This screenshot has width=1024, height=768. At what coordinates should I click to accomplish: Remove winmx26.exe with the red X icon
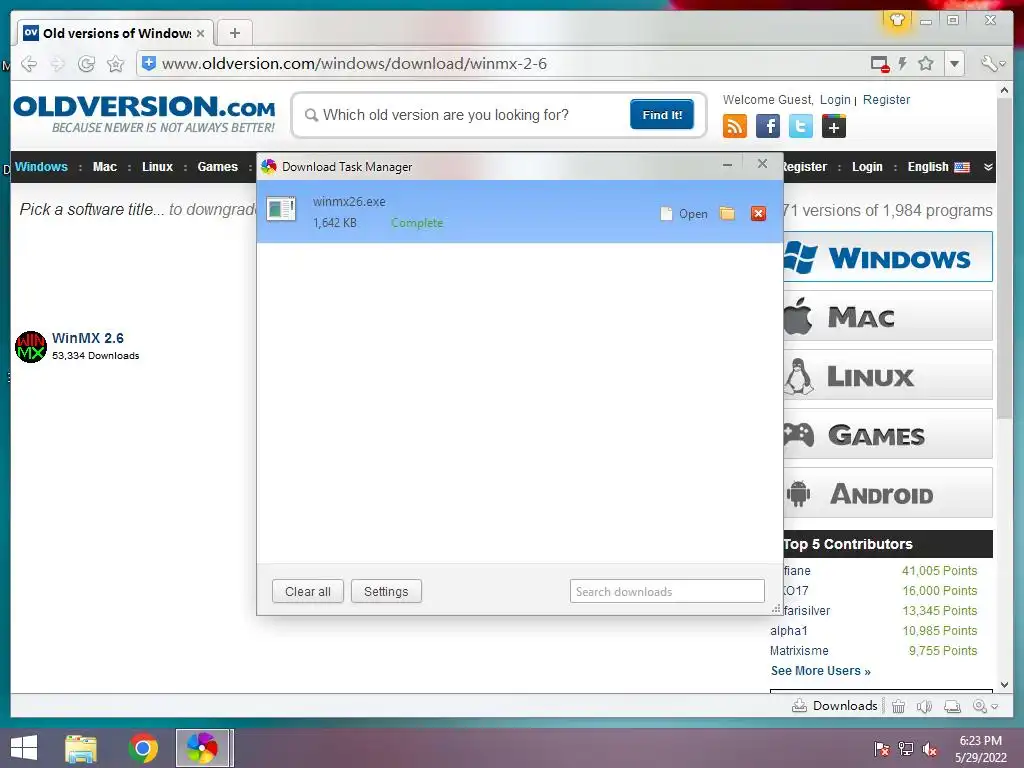pos(758,214)
